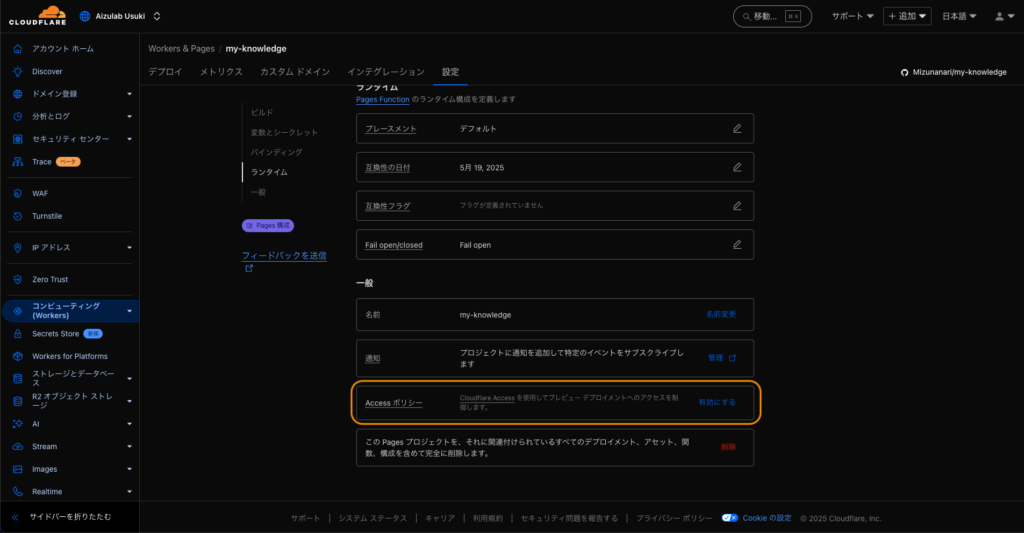Image resolution: width=1024 pixels, height=533 pixels.
Task: Click the collapse sidebar double-chevron icon
Action: 15,517
